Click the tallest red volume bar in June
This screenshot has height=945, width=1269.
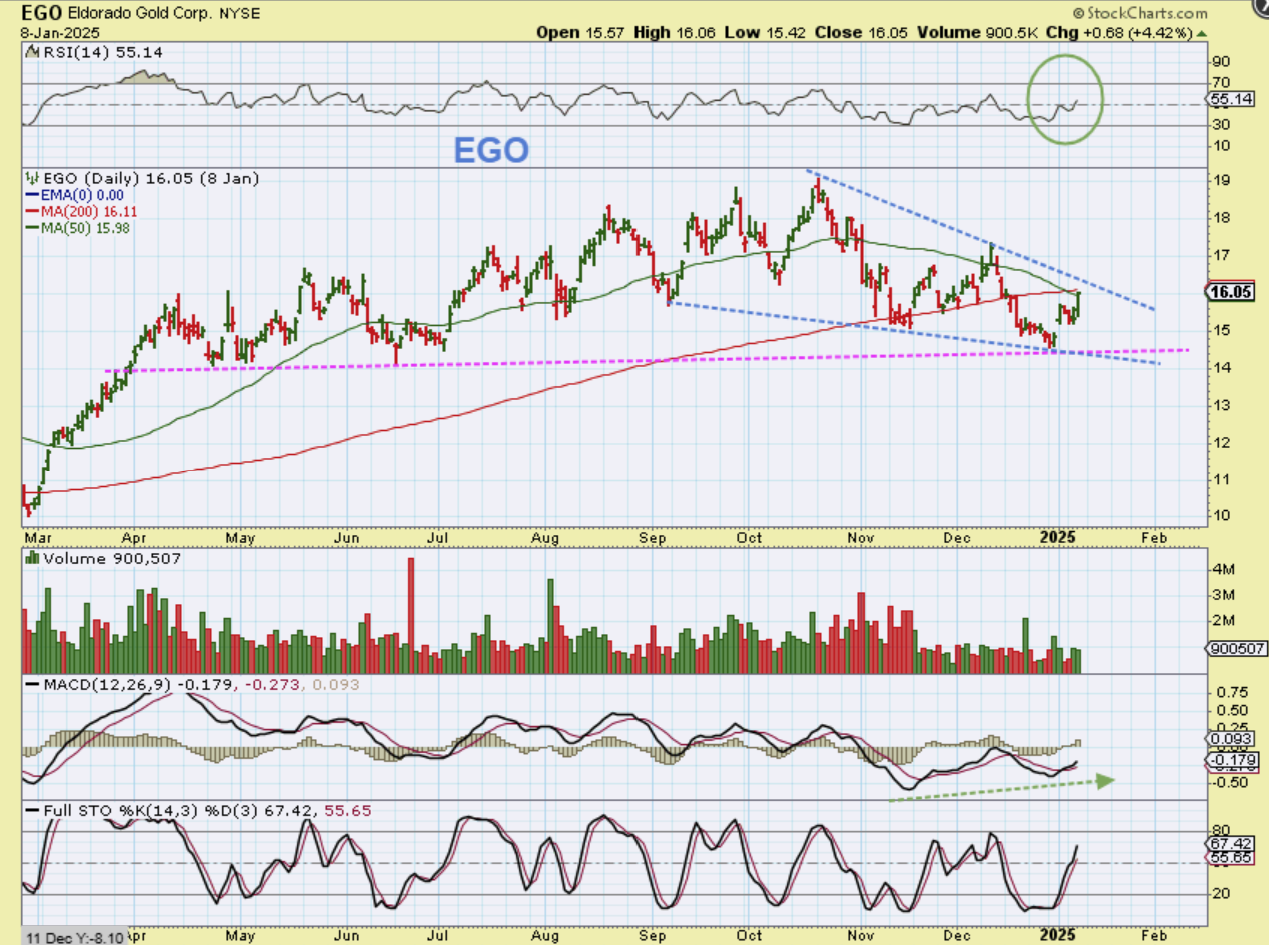click(410, 615)
